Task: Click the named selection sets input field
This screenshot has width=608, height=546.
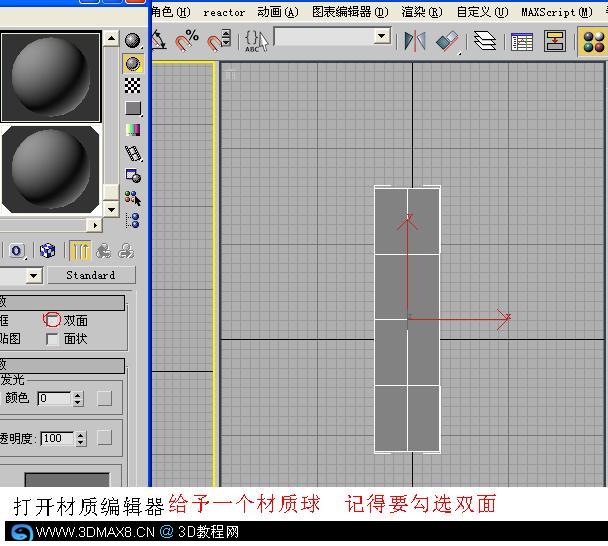Action: tap(324, 36)
